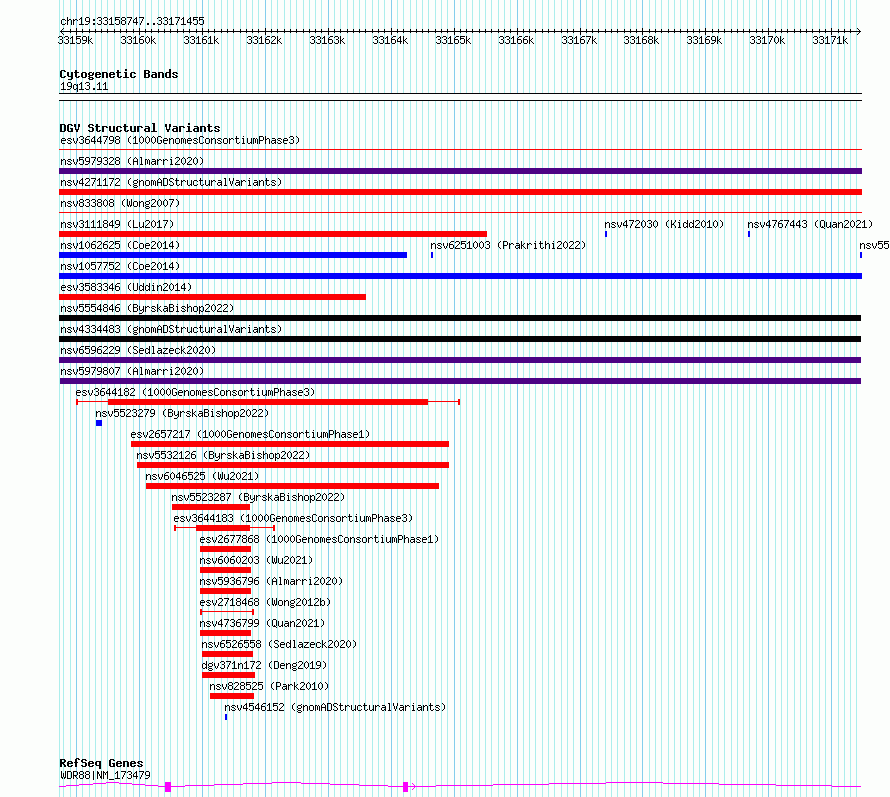Screen dimensions: 890x797
Task: Open esv2718468 Wong2012b label
Action: point(265,602)
